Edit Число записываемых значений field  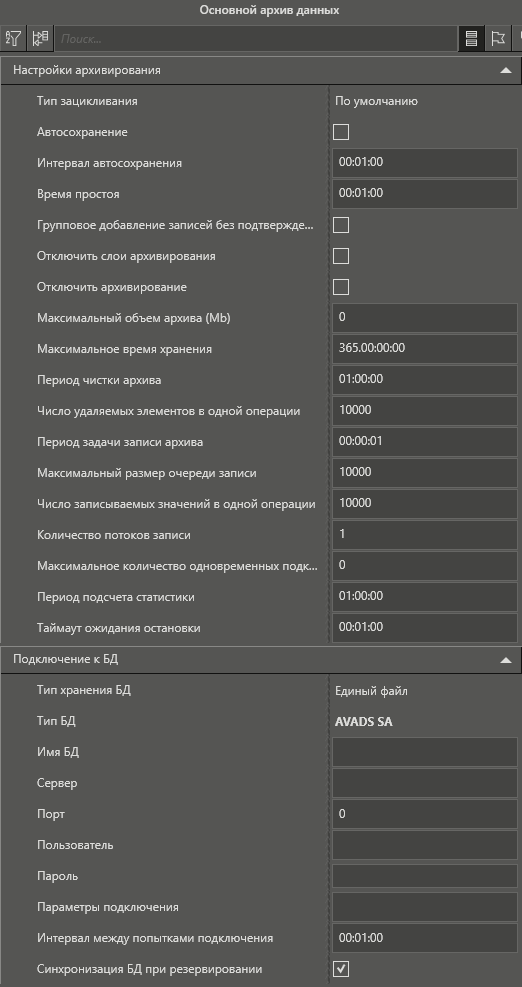pos(425,504)
